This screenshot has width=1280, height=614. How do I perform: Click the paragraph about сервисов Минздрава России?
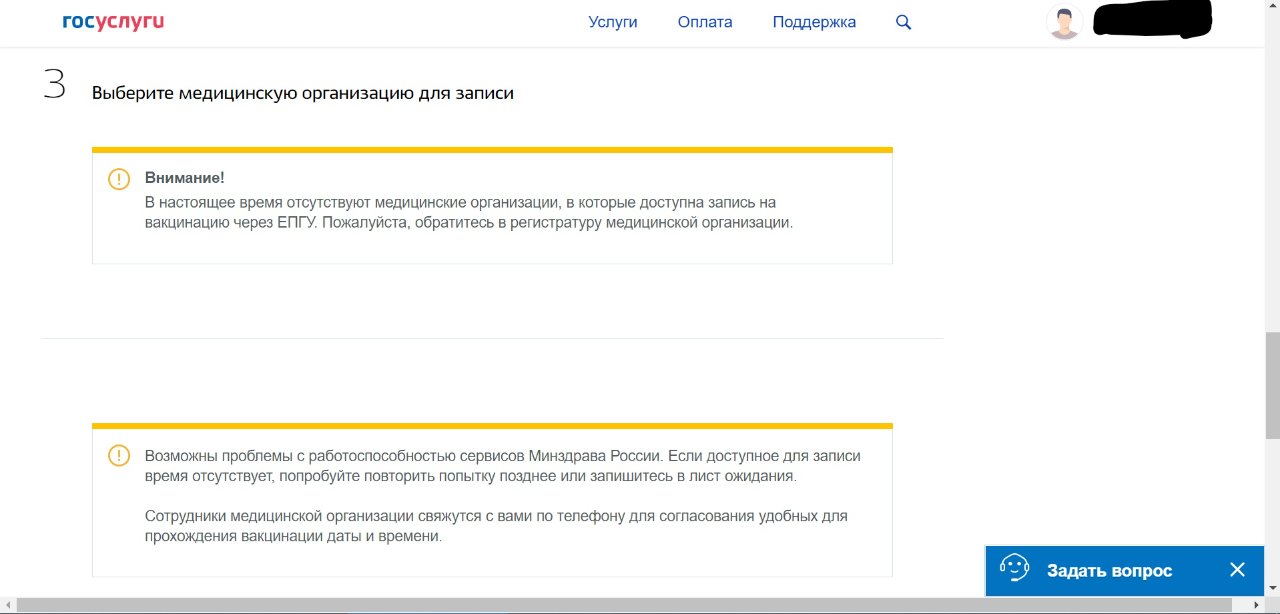(x=502, y=465)
